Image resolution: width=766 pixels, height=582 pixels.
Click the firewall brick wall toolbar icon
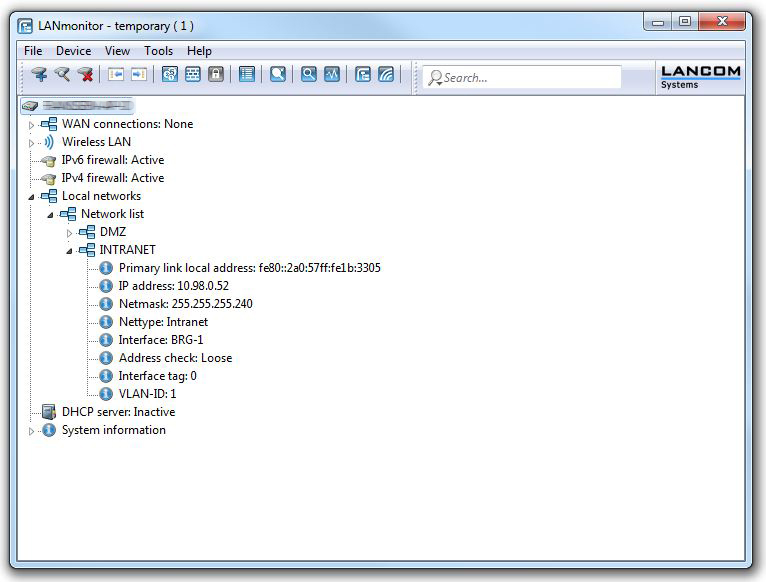click(x=193, y=74)
